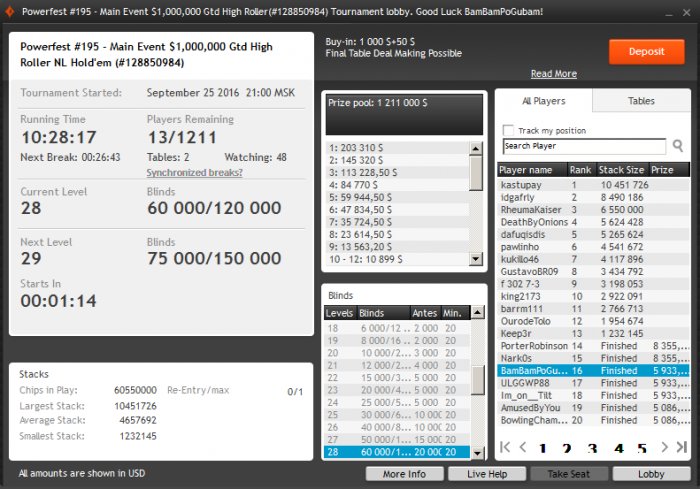Click 10 - 12 prize row

click(397, 259)
